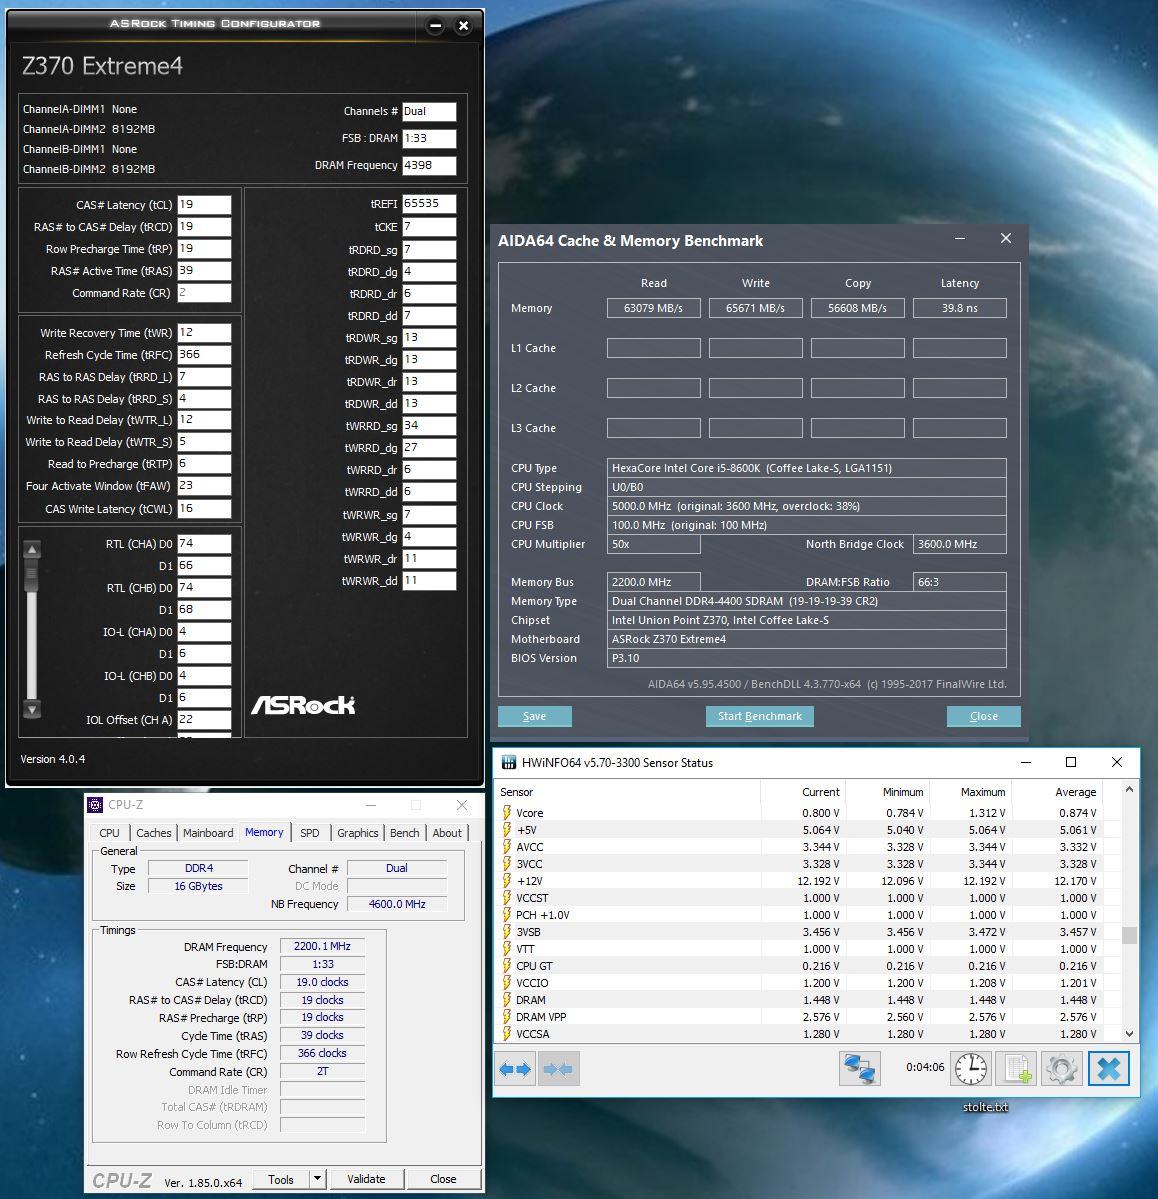Screen dimensions: 1158x1199
Task: Click +12V sensor lightning icon
Action: (x=506, y=881)
